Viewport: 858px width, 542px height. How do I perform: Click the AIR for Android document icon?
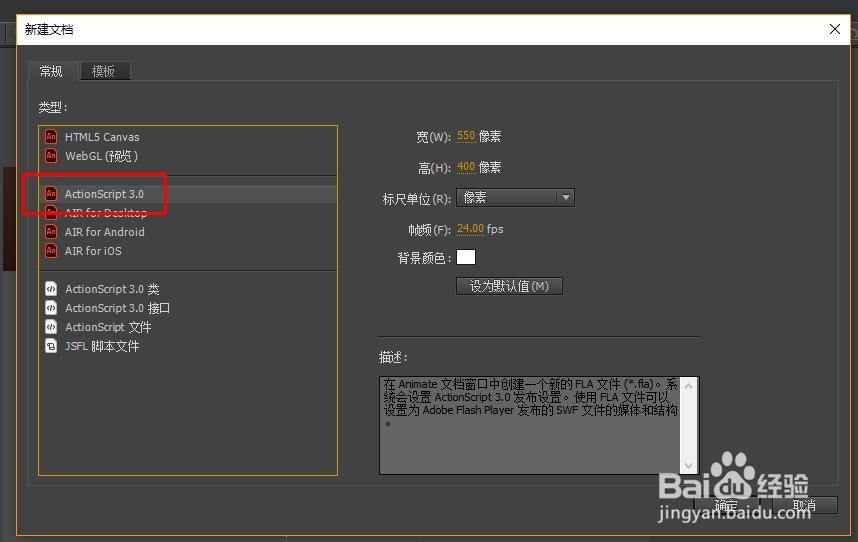51,231
